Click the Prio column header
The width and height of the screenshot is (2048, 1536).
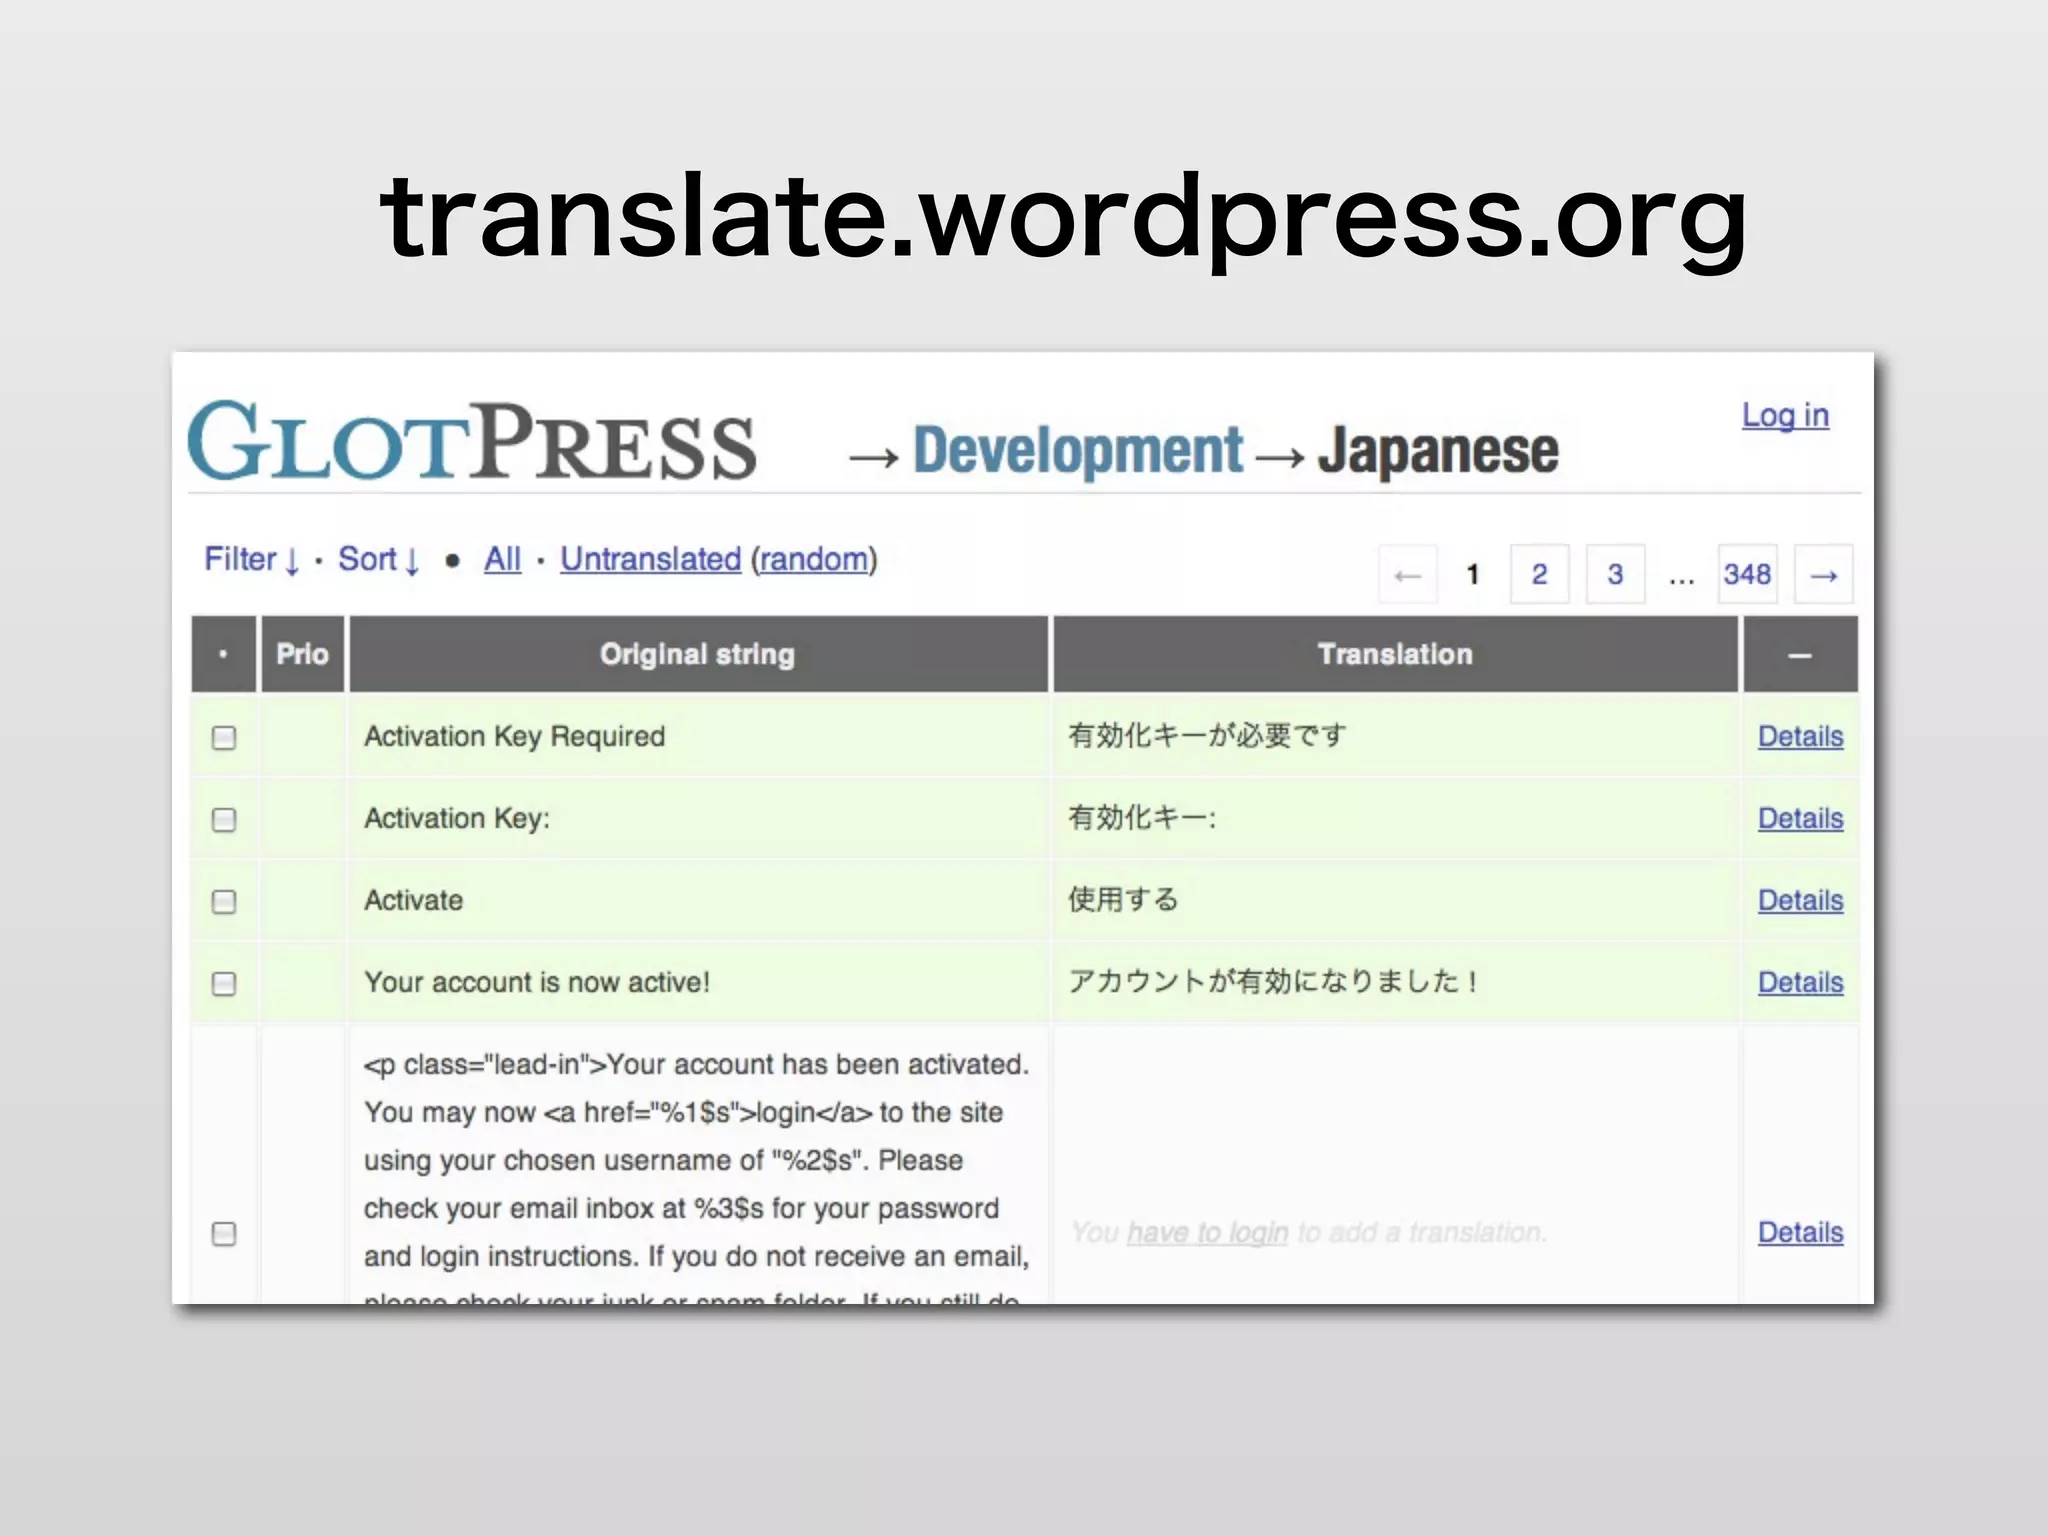(x=302, y=654)
